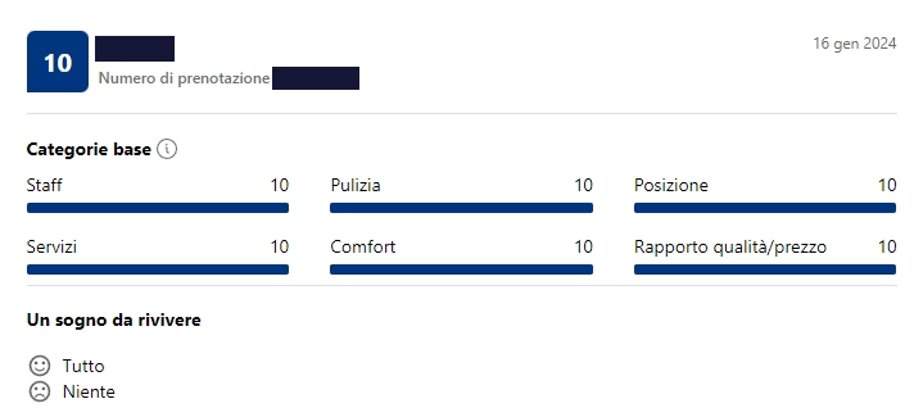Screen dimensions: 923x417
Task: Click the review title Un sogno da rivivere
Action: point(114,320)
